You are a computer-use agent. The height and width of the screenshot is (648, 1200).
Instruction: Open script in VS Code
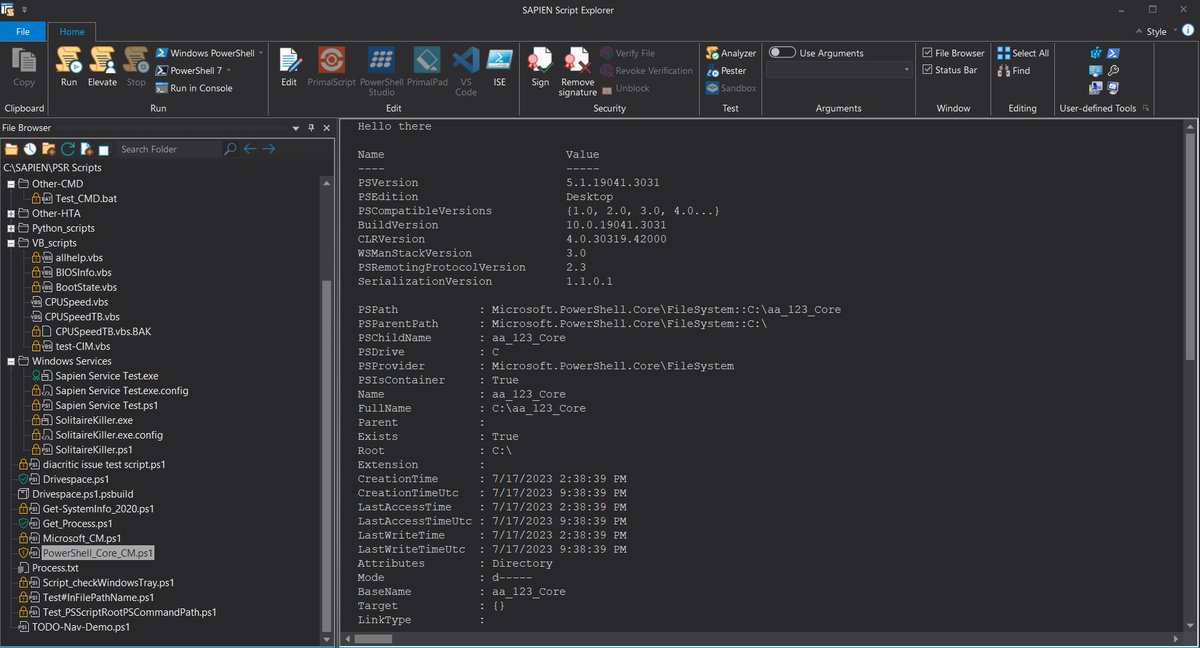(x=466, y=72)
